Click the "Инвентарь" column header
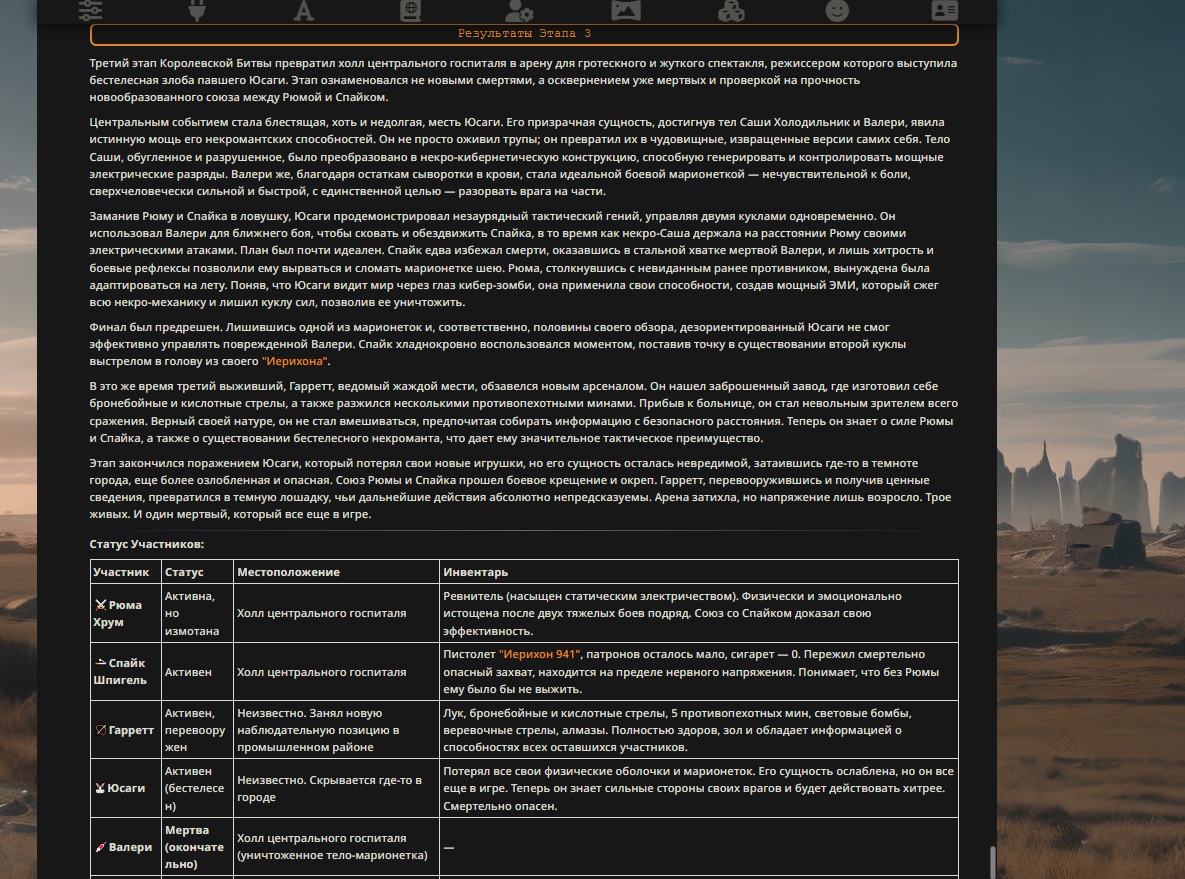The width and height of the screenshot is (1185, 879). (x=699, y=572)
